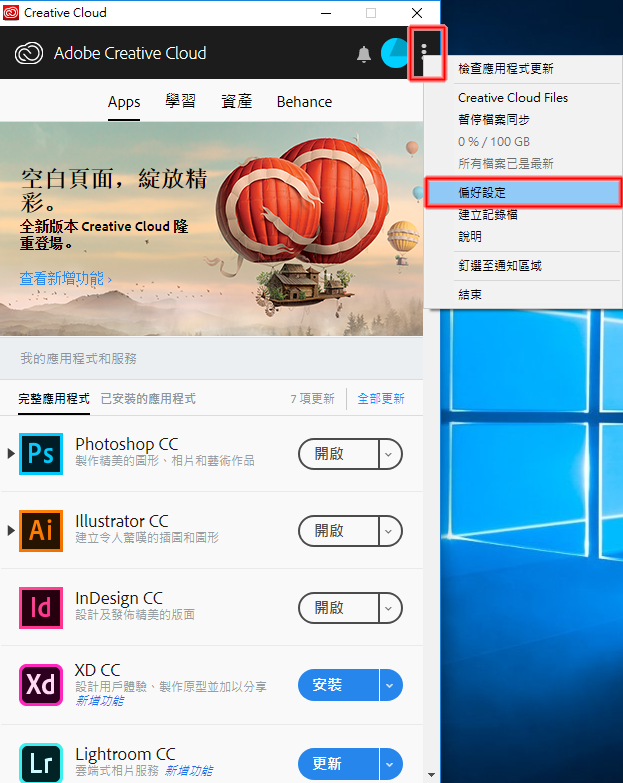This screenshot has width=623, height=783.
Task: Open dropdown arrow next to Photoshop 開啟
Action: [x=390, y=454]
